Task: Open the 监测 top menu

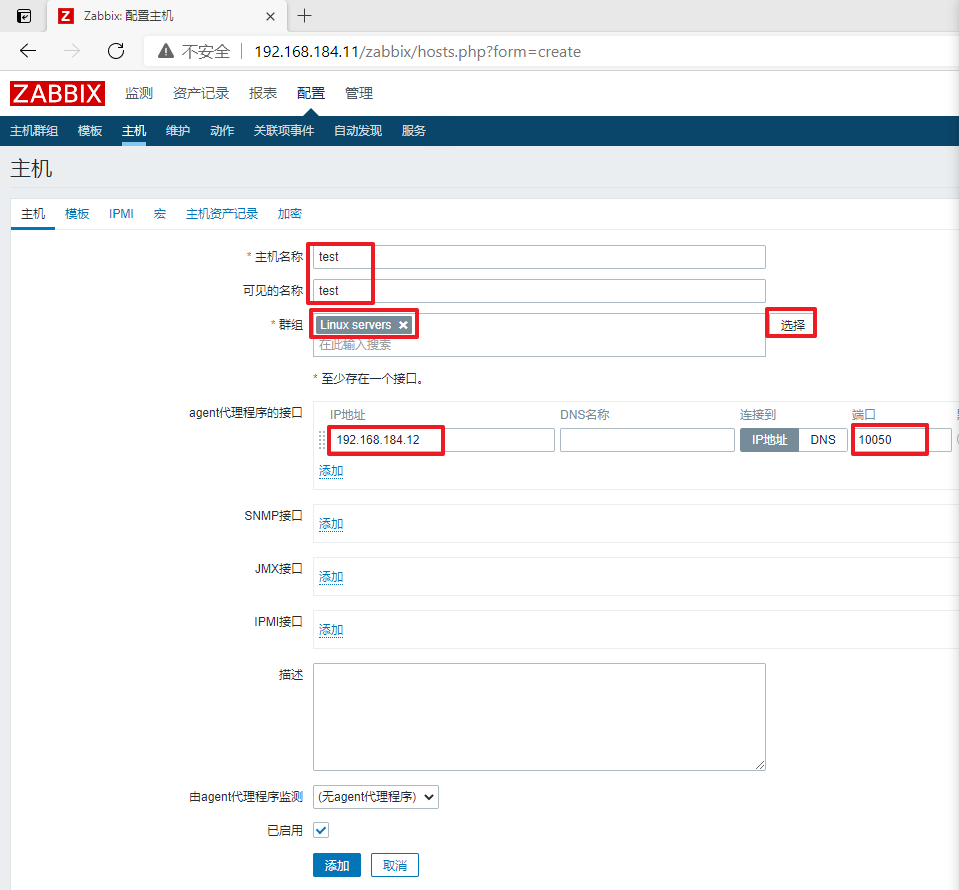Action: [139, 93]
